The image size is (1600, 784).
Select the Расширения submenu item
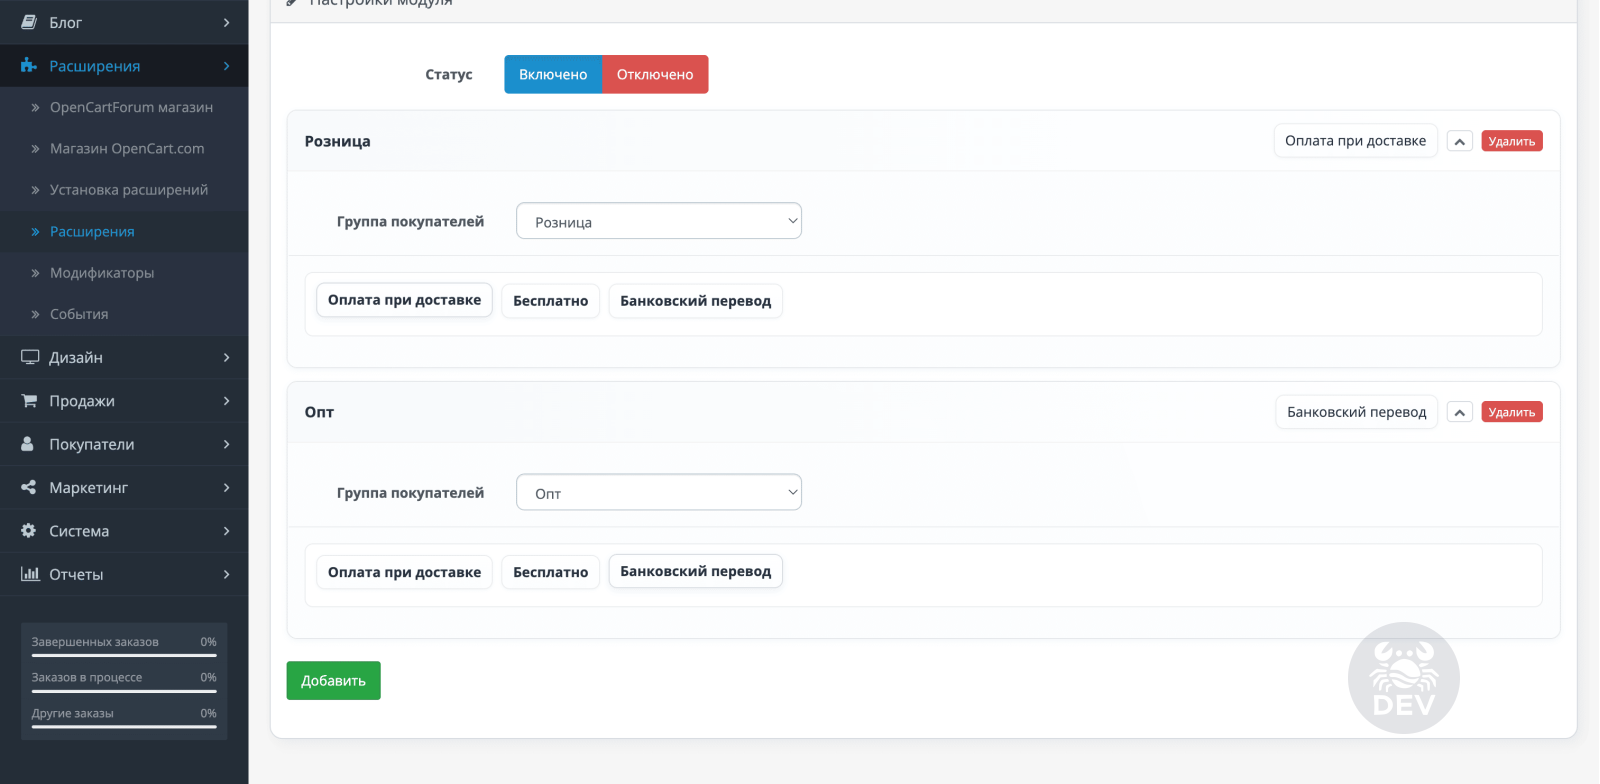pyautogui.click(x=124, y=231)
